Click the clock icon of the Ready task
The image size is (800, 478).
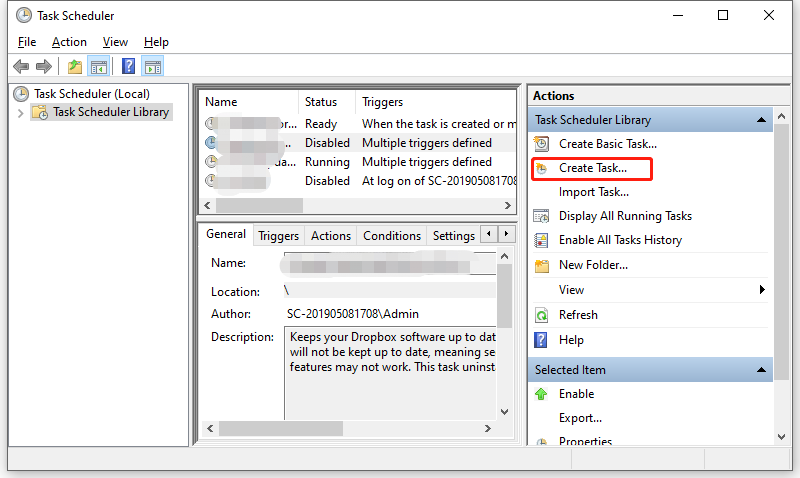[210, 123]
